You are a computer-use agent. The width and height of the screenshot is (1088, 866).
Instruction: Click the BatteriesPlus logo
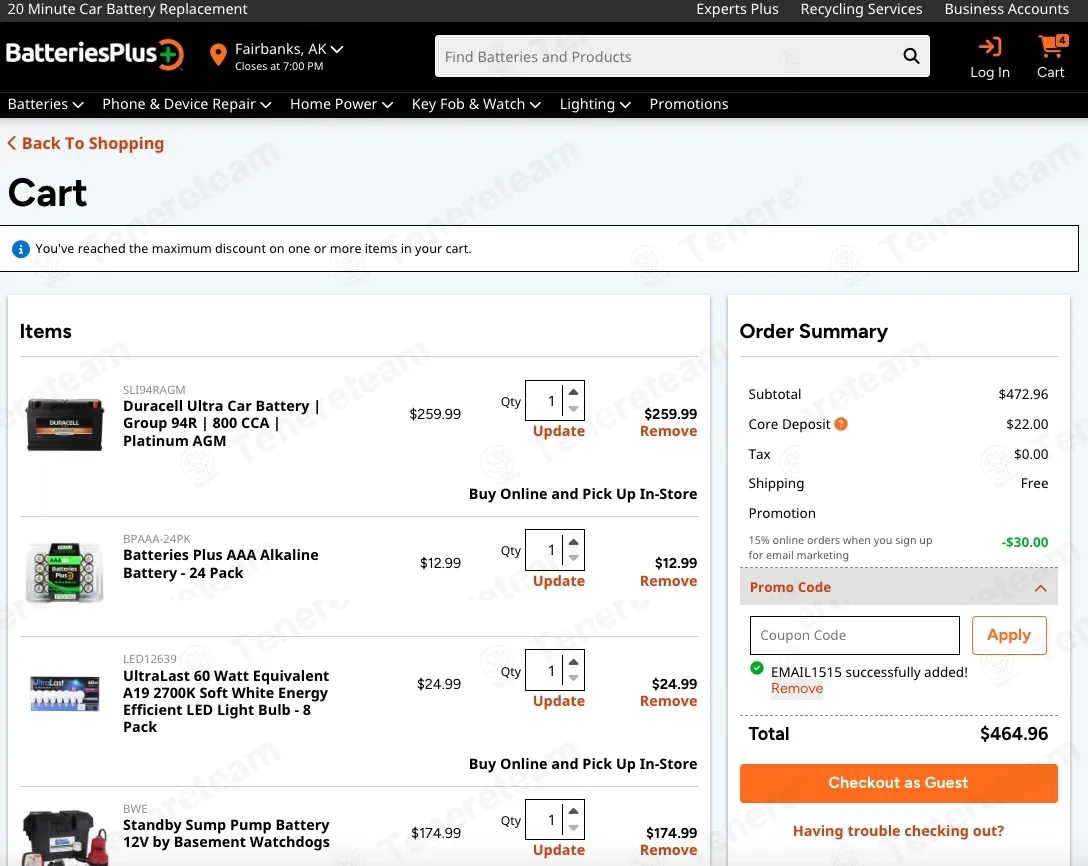[x=95, y=54]
